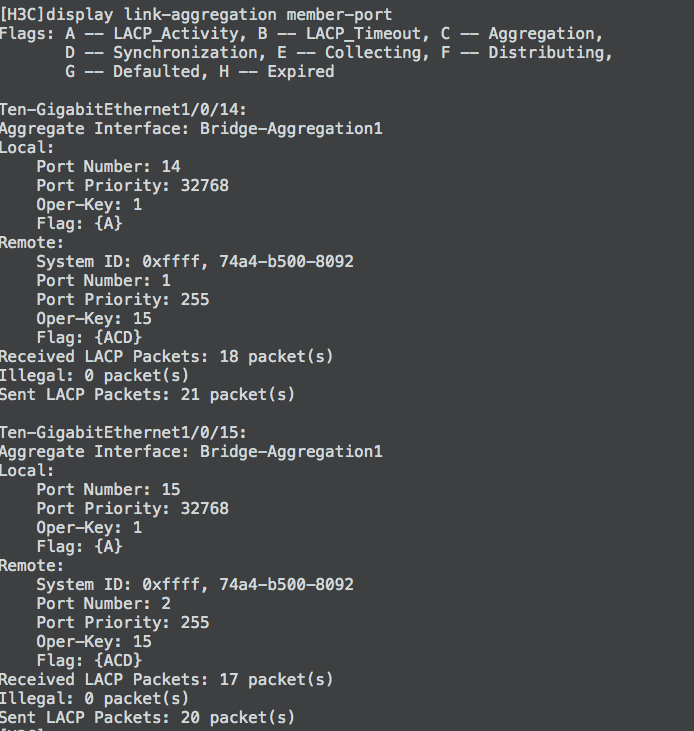Click 'Sent LACP Packets: 20 packet(s)' line
This screenshot has height=731, width=694.
(147, 717)
